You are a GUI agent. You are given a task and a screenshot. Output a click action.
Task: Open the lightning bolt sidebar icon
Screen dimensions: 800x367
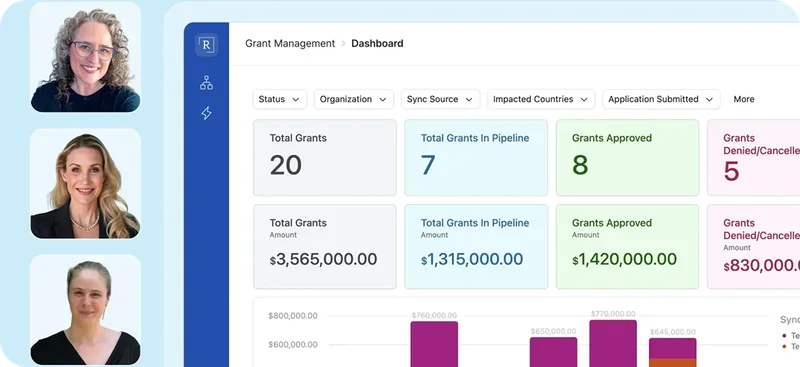[206, 113]
